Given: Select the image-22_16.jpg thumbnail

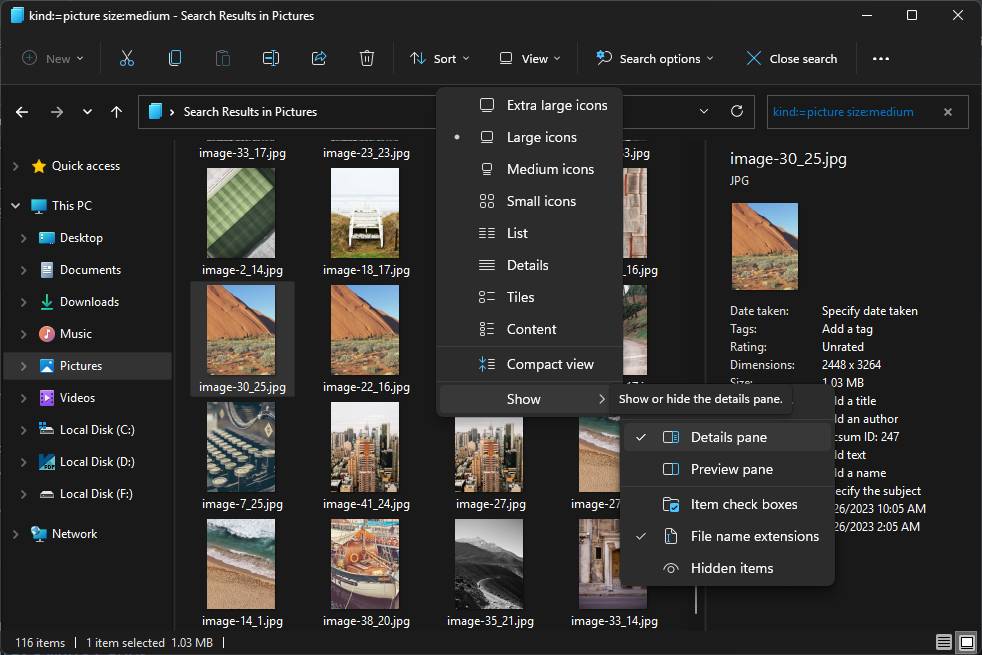Looking at the screenshot, I should (365, 329).
